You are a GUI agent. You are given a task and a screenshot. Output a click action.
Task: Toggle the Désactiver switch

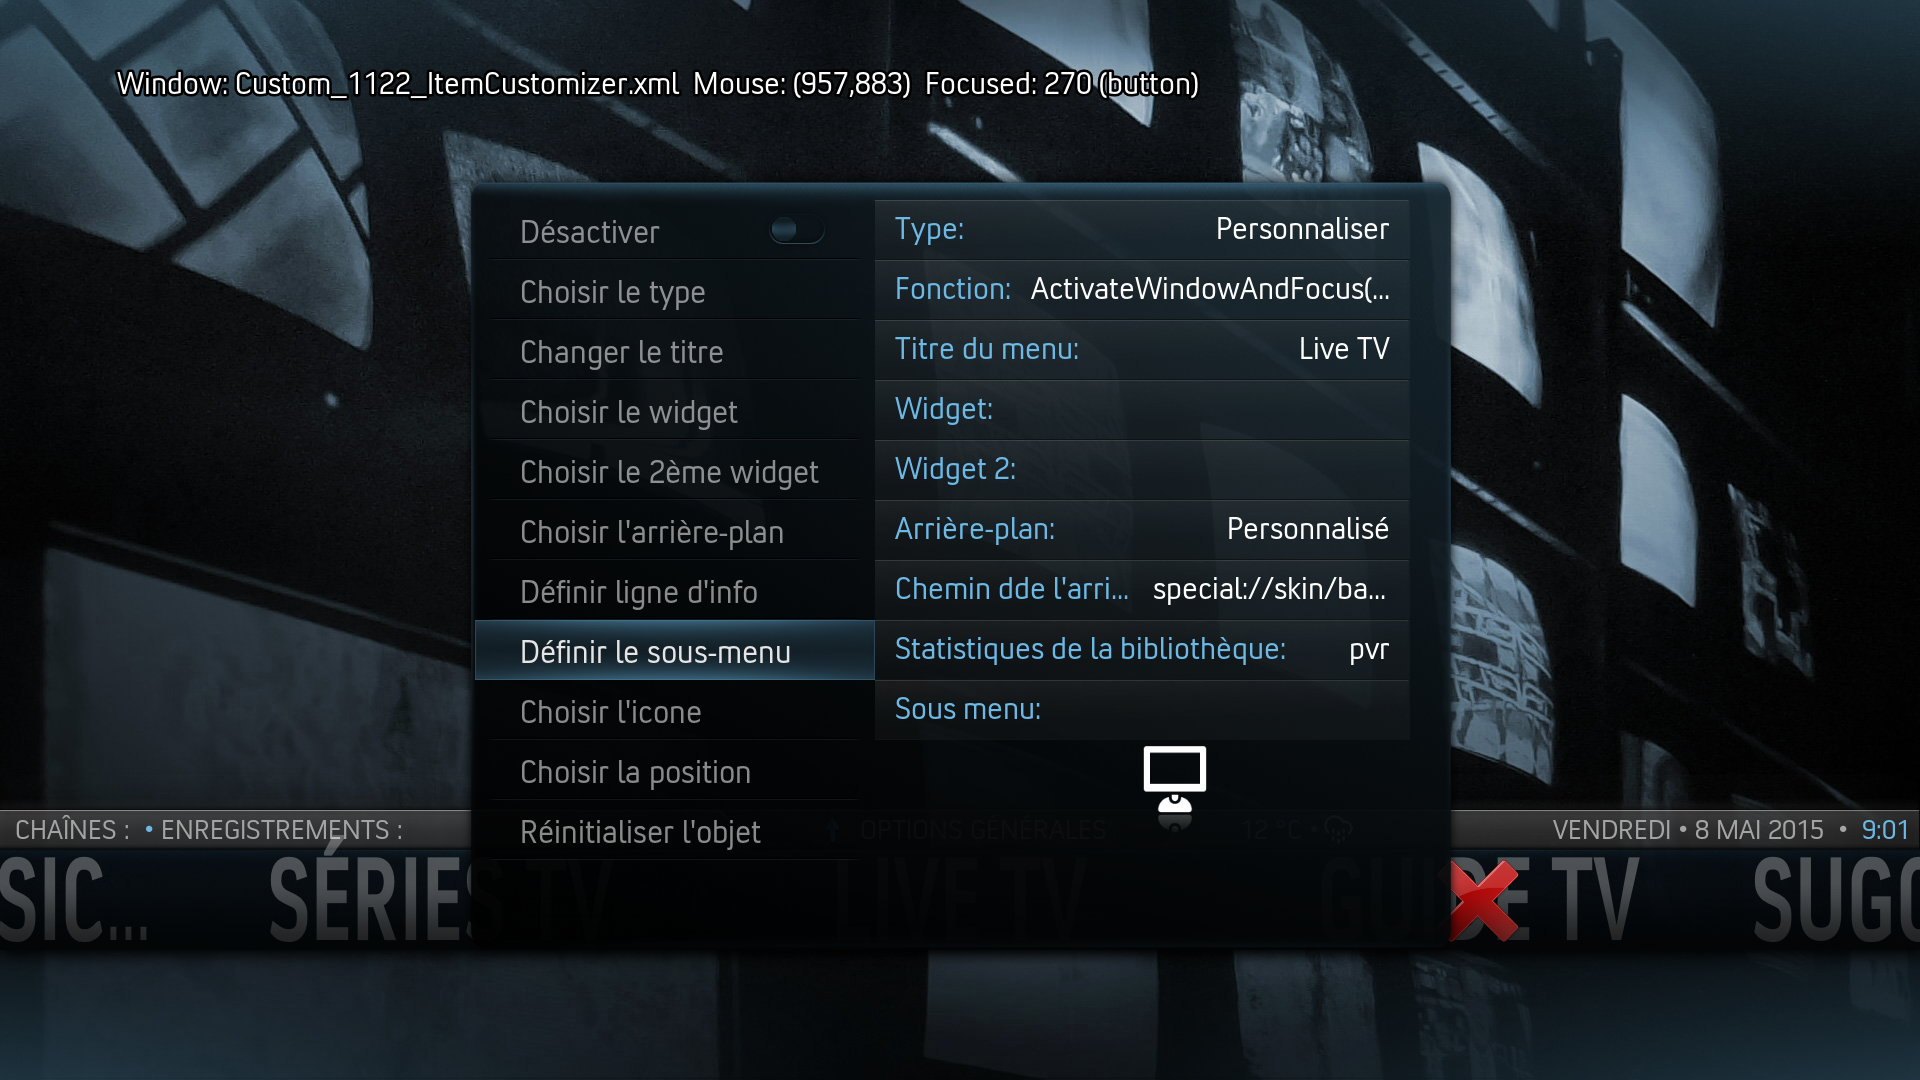pos(797,230)
